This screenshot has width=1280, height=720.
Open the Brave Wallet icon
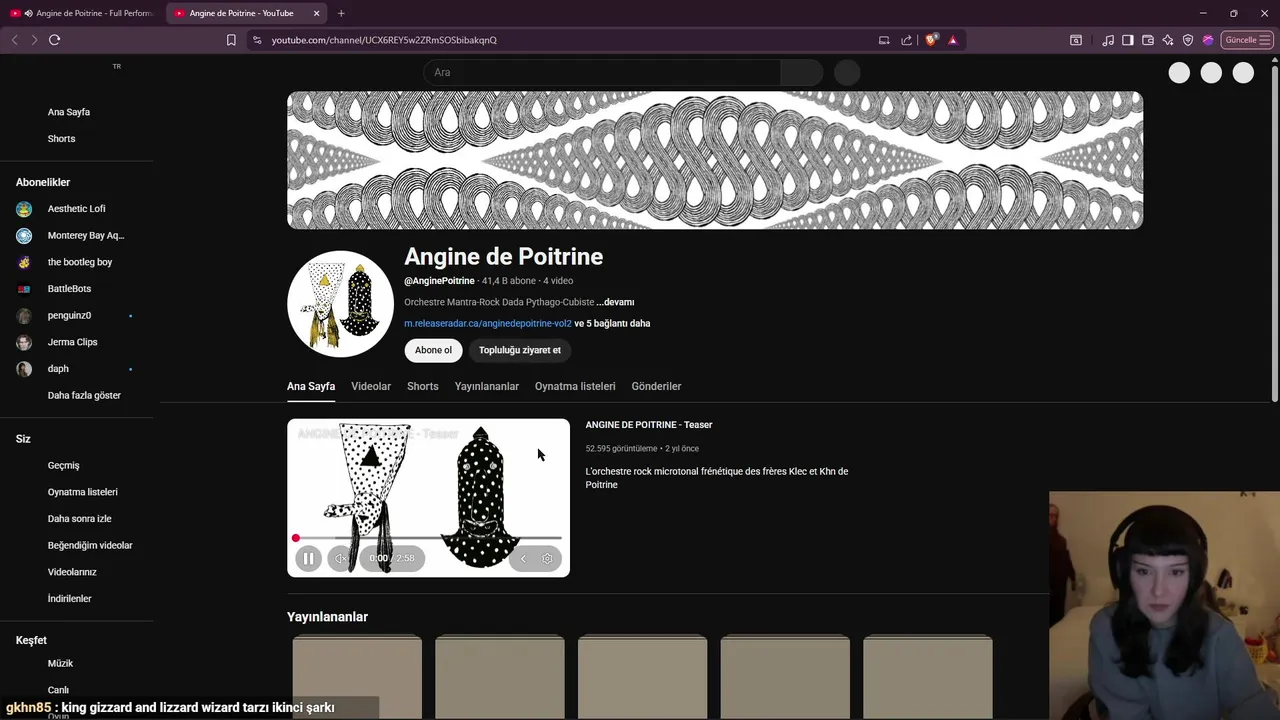pos(1148,40)
